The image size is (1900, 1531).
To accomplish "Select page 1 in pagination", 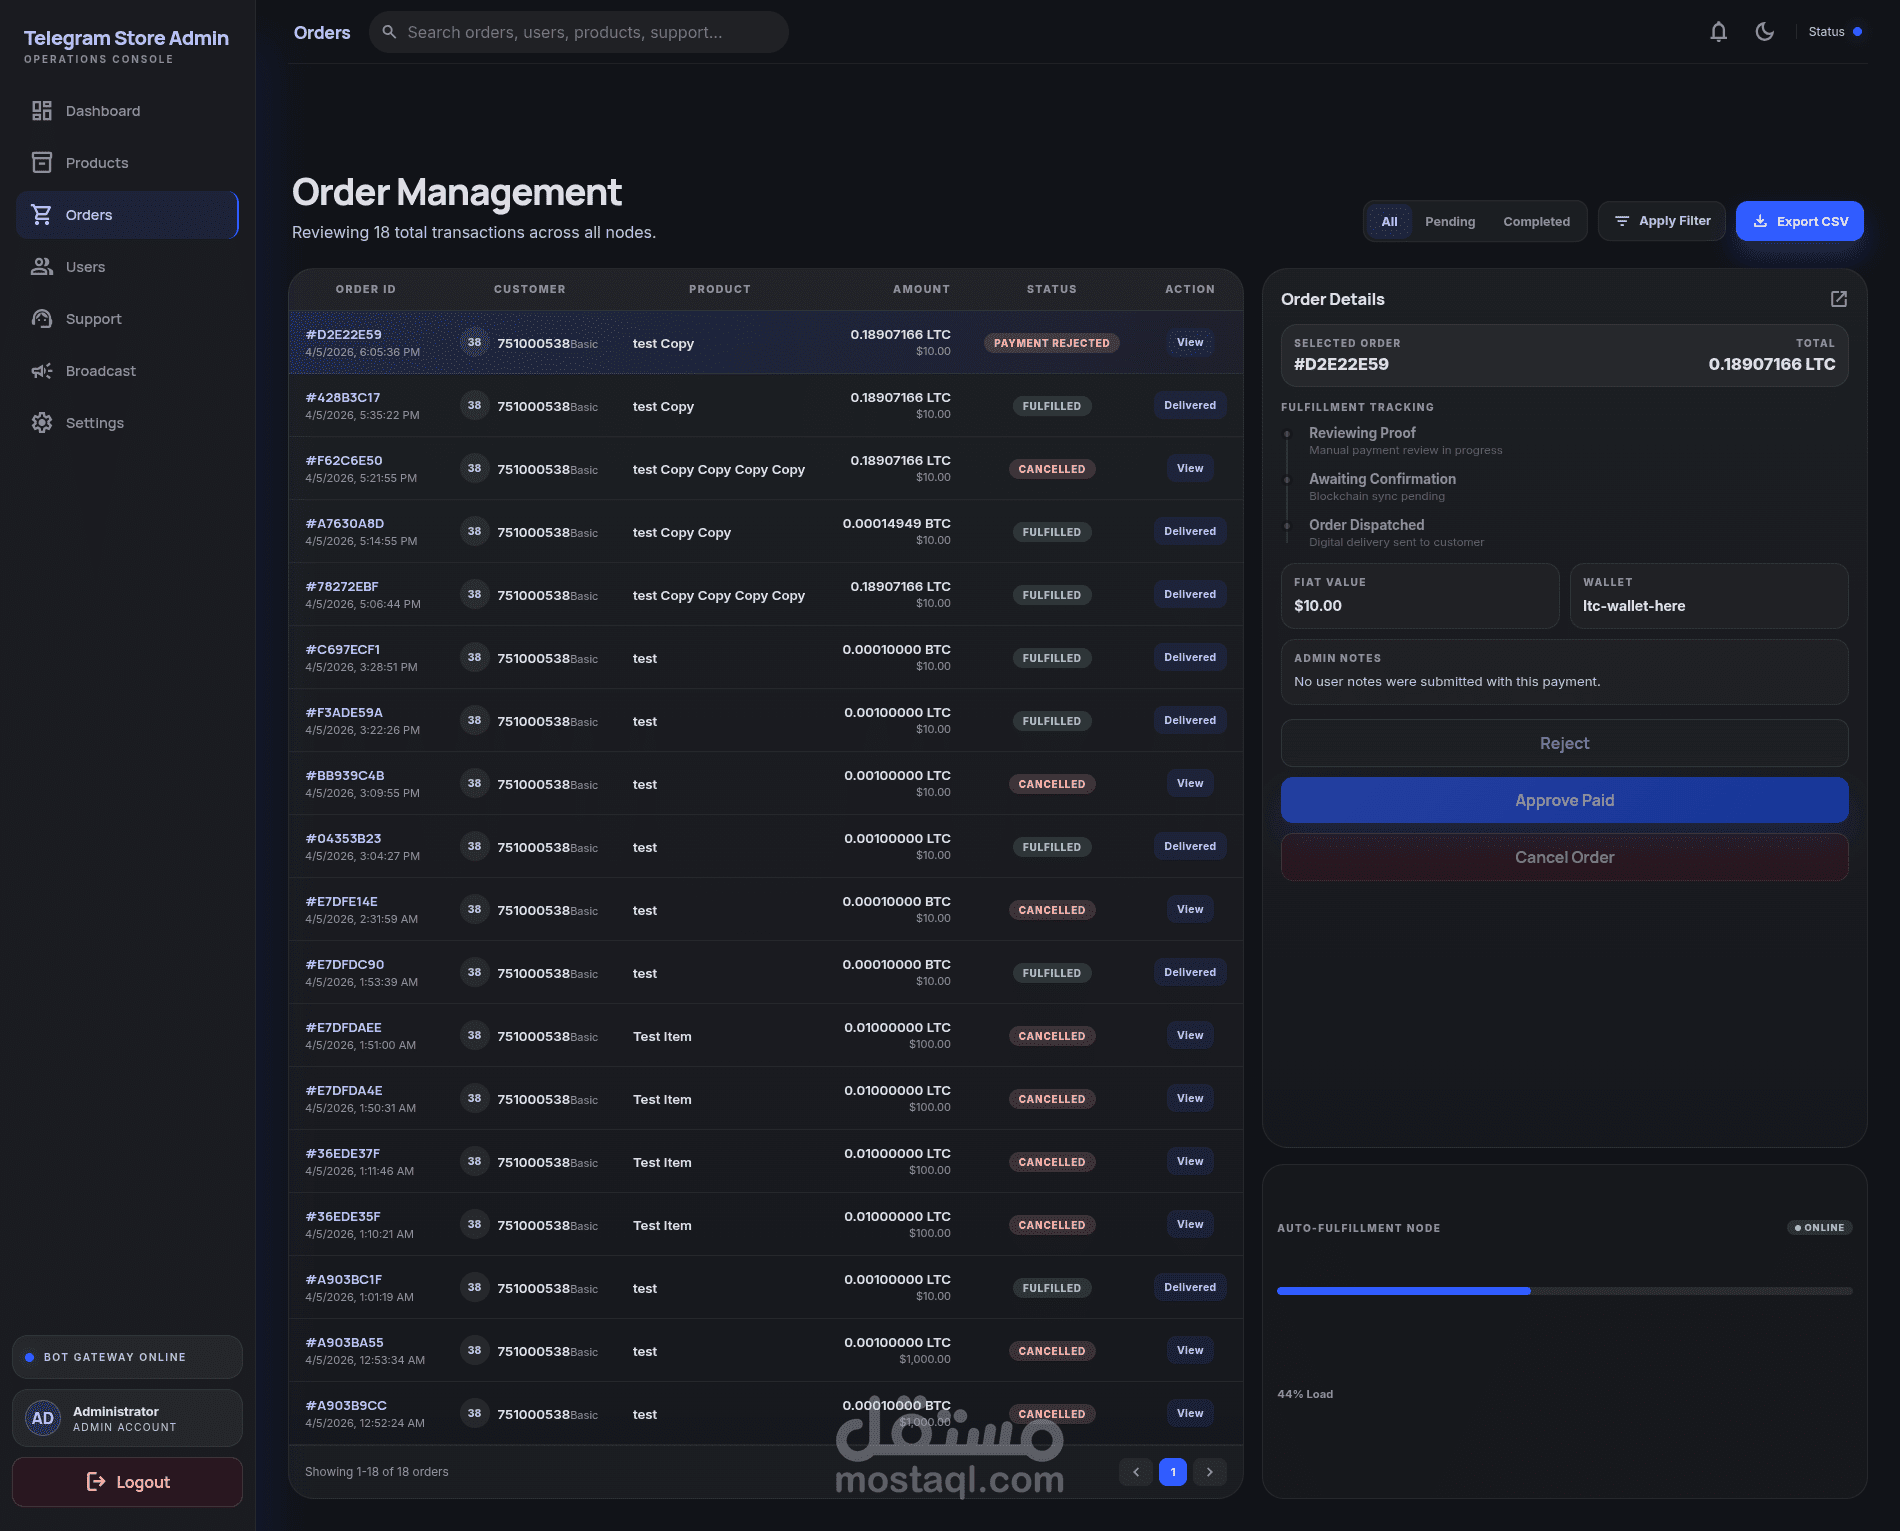I will 1173,1472.
